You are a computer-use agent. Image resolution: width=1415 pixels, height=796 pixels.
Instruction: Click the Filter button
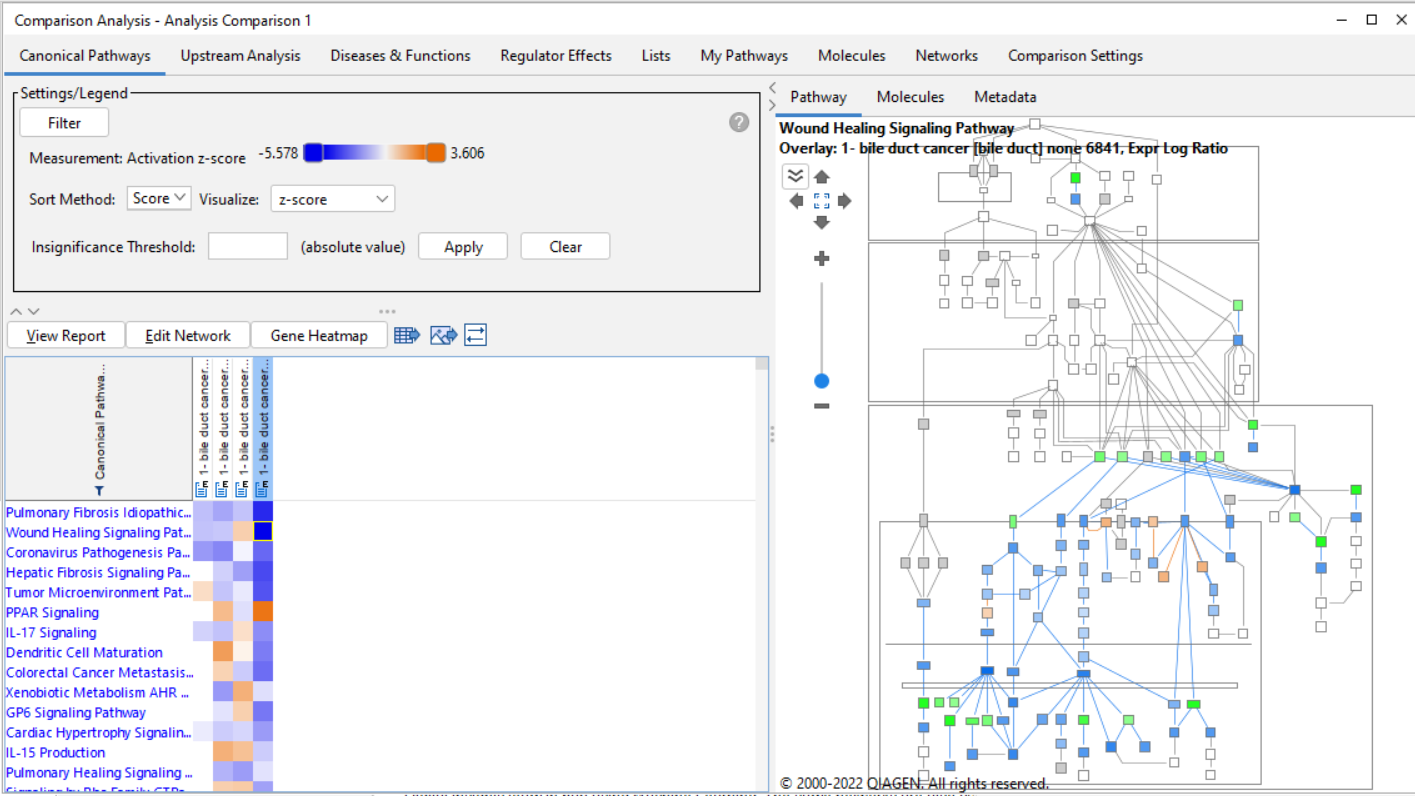[x=64, y=123]
